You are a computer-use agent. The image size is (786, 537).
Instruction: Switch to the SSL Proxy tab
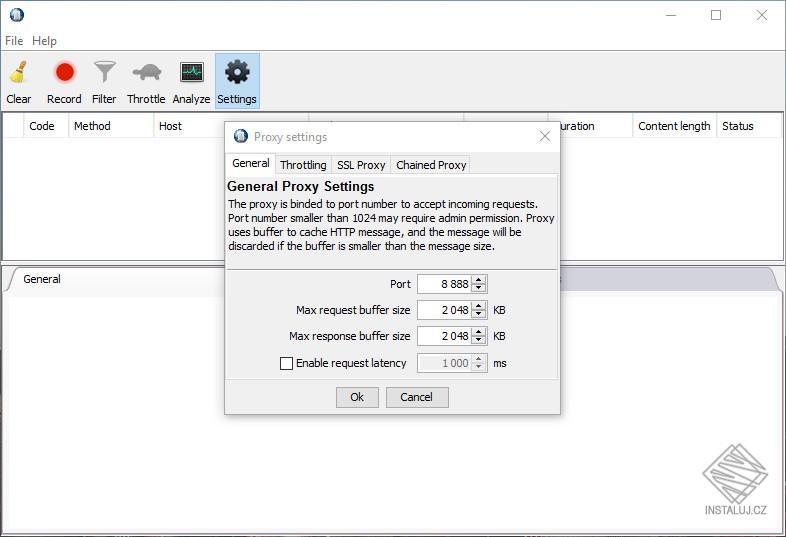click(x=361, y=165)
